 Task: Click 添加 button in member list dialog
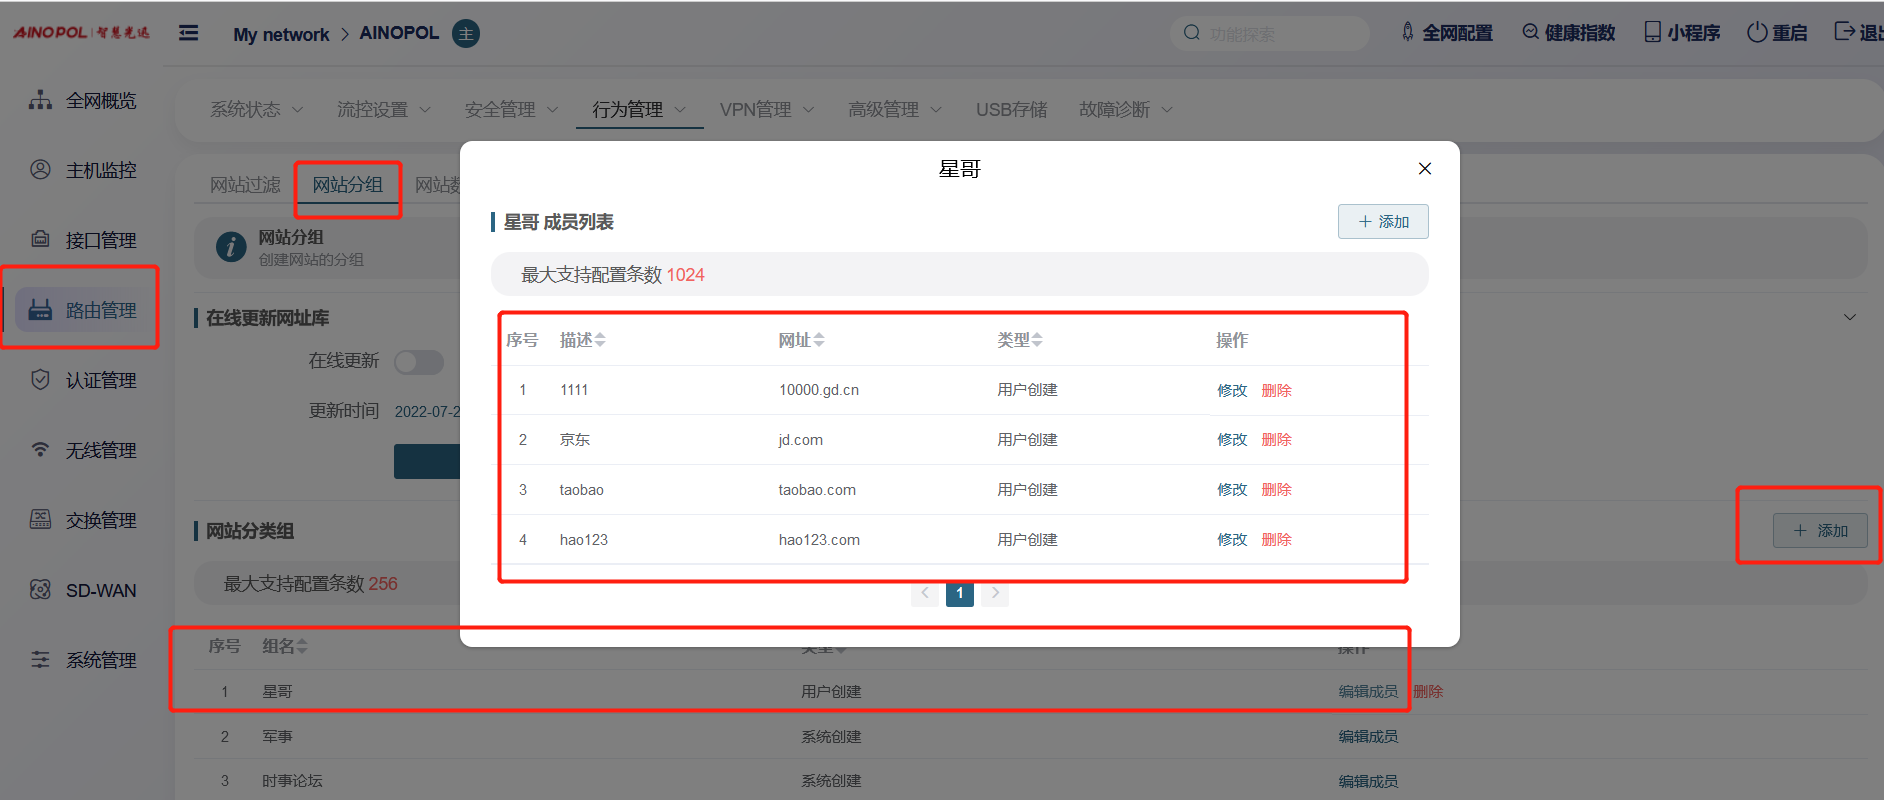tap(1383, 222)
